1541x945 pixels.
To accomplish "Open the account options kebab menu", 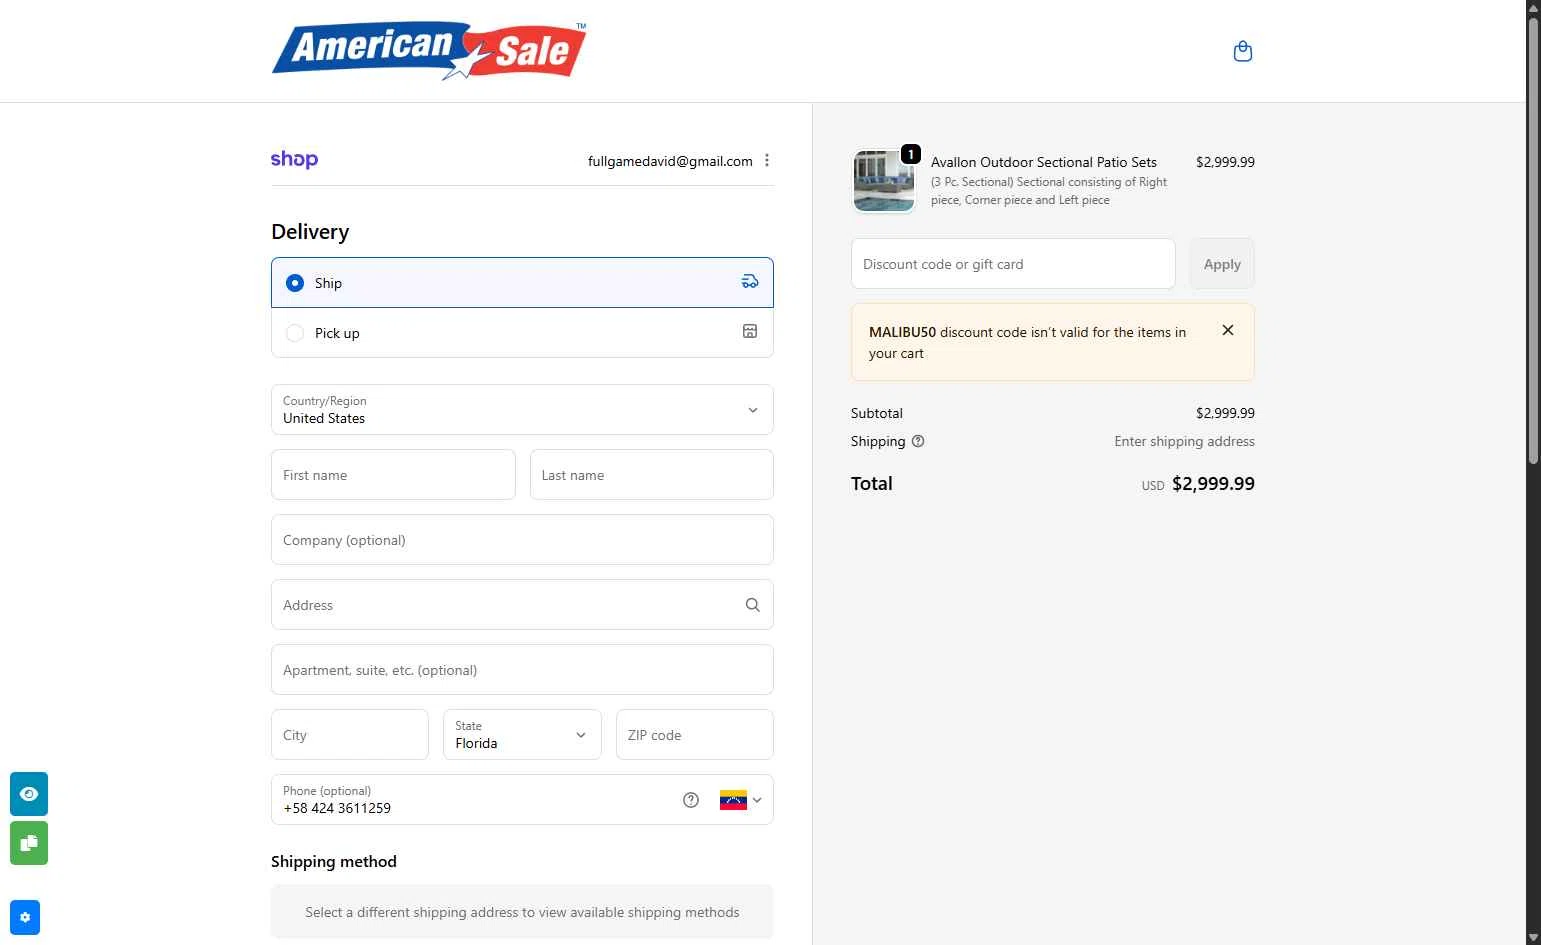I will click(767, 160).
